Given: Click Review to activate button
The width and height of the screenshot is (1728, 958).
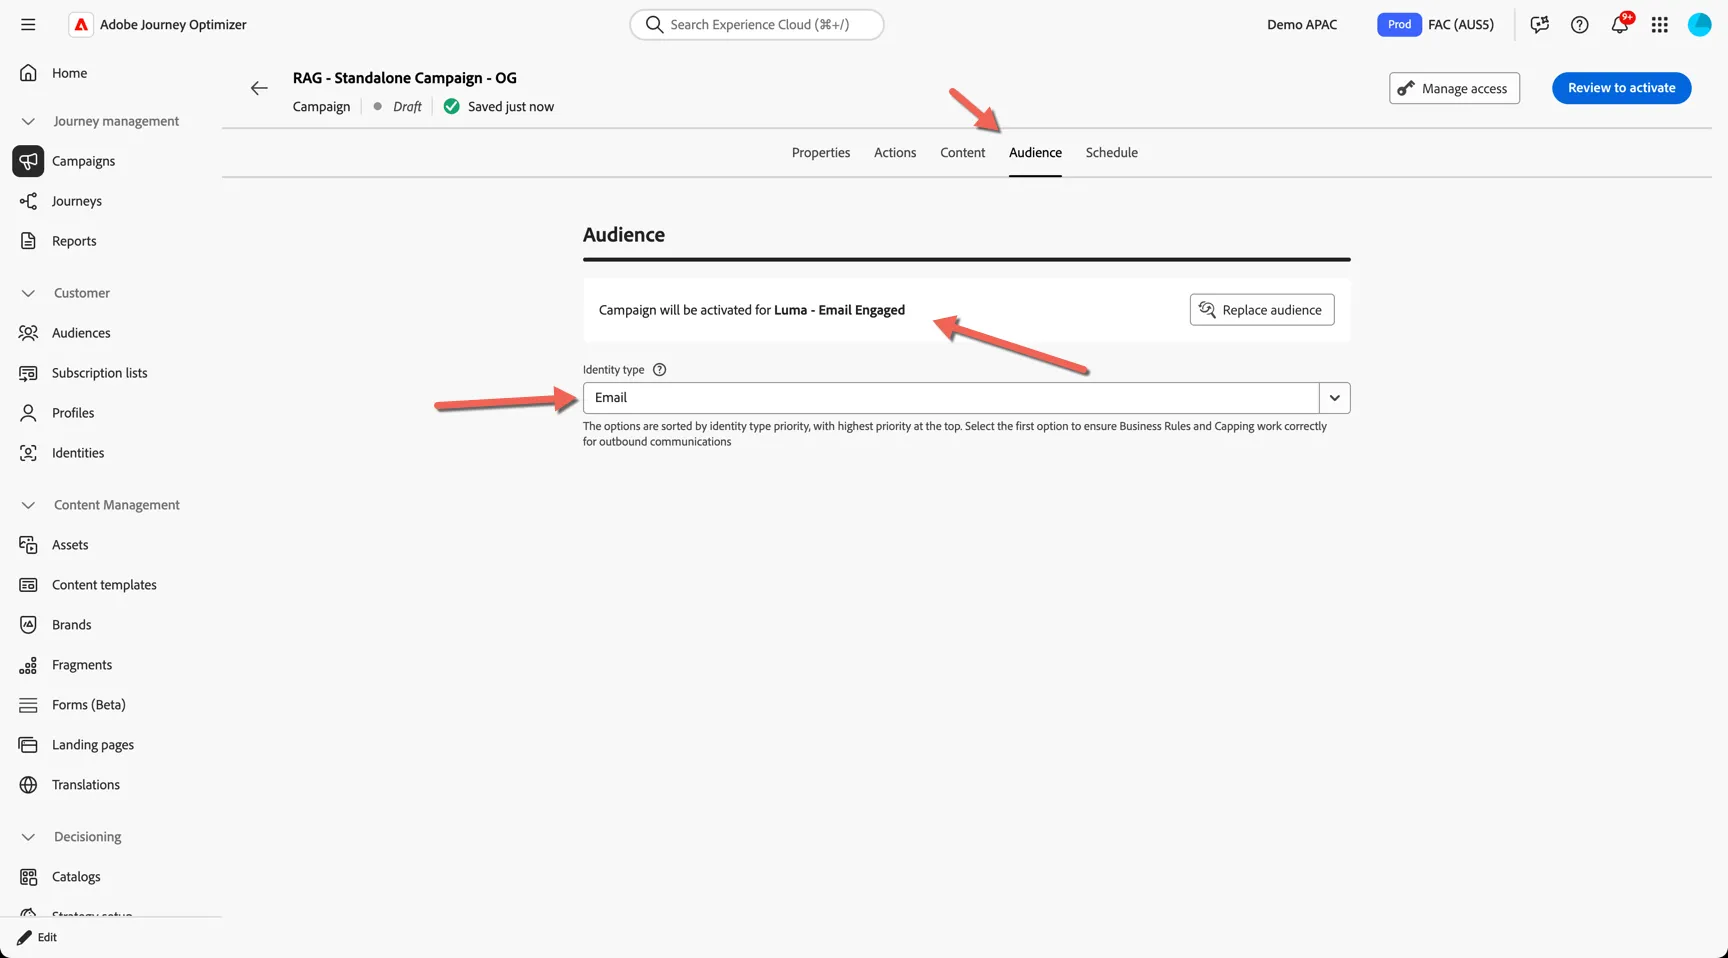Looking at the screenshot, I should coord(1622,88).
